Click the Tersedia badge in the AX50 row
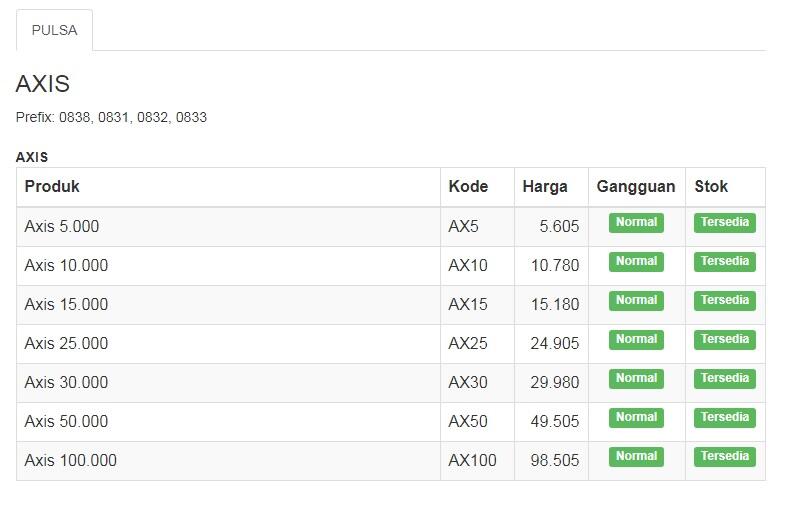The width and height of the screenshot is (791, 508). (x=725, y=418)
